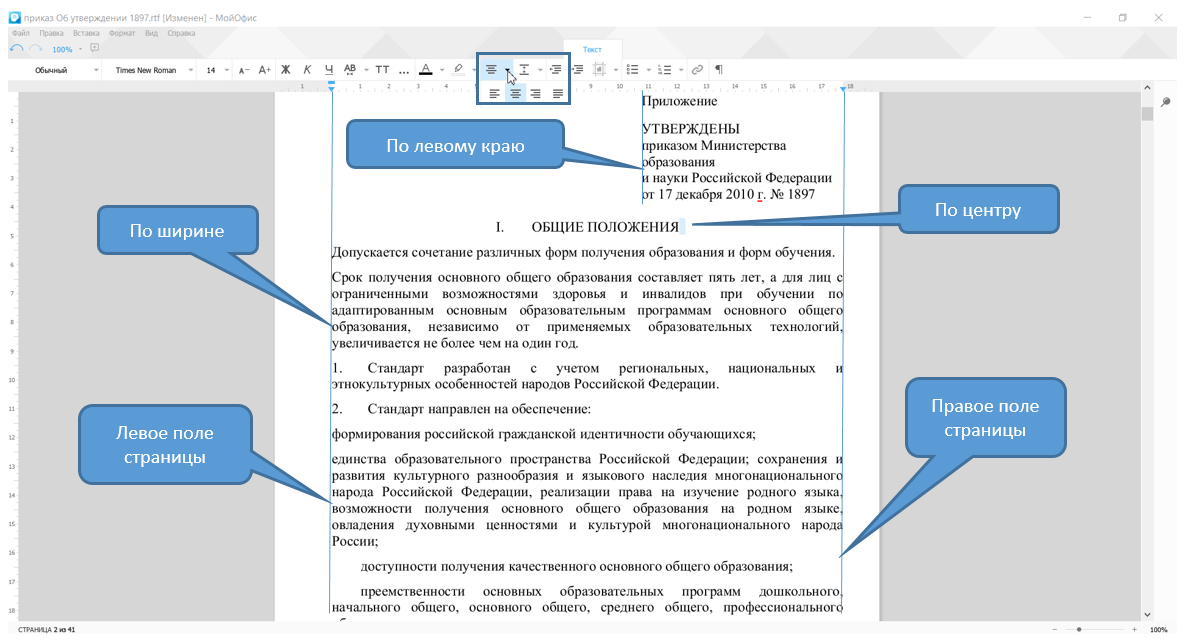Increase font size with the A+ icon

pos(264,70)
